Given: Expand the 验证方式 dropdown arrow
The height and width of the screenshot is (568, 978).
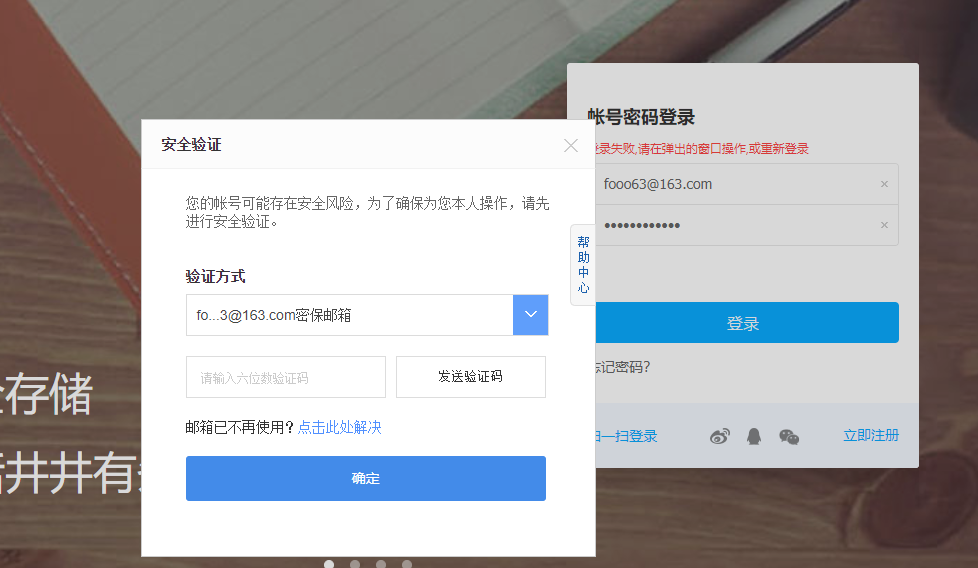Looking at the screenshot, I should [530, 315].
